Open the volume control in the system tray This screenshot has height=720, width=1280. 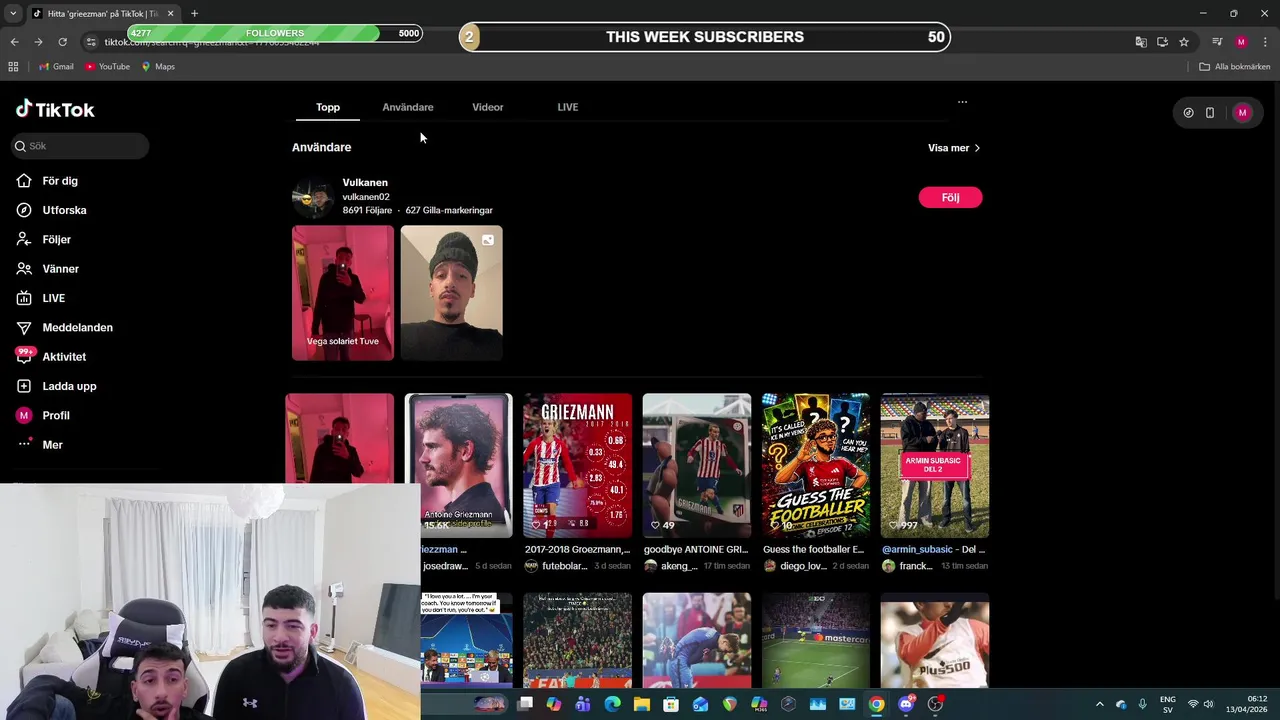(1208, 704)
